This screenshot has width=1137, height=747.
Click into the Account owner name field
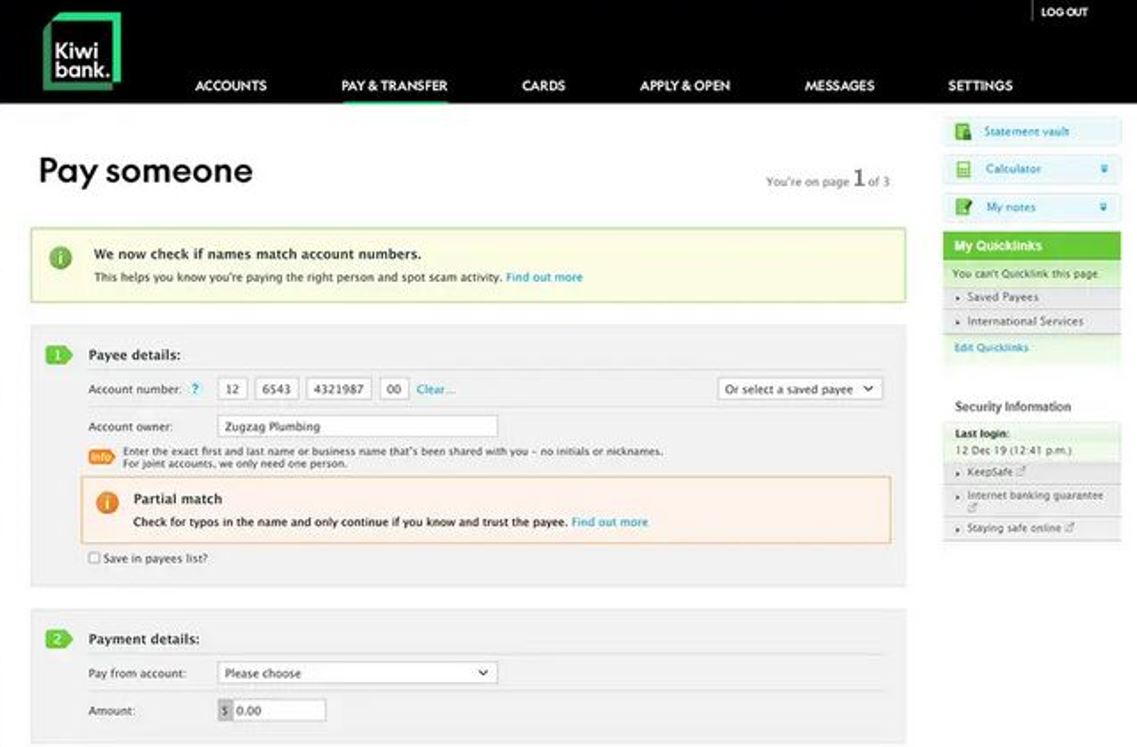coord(357,427)
